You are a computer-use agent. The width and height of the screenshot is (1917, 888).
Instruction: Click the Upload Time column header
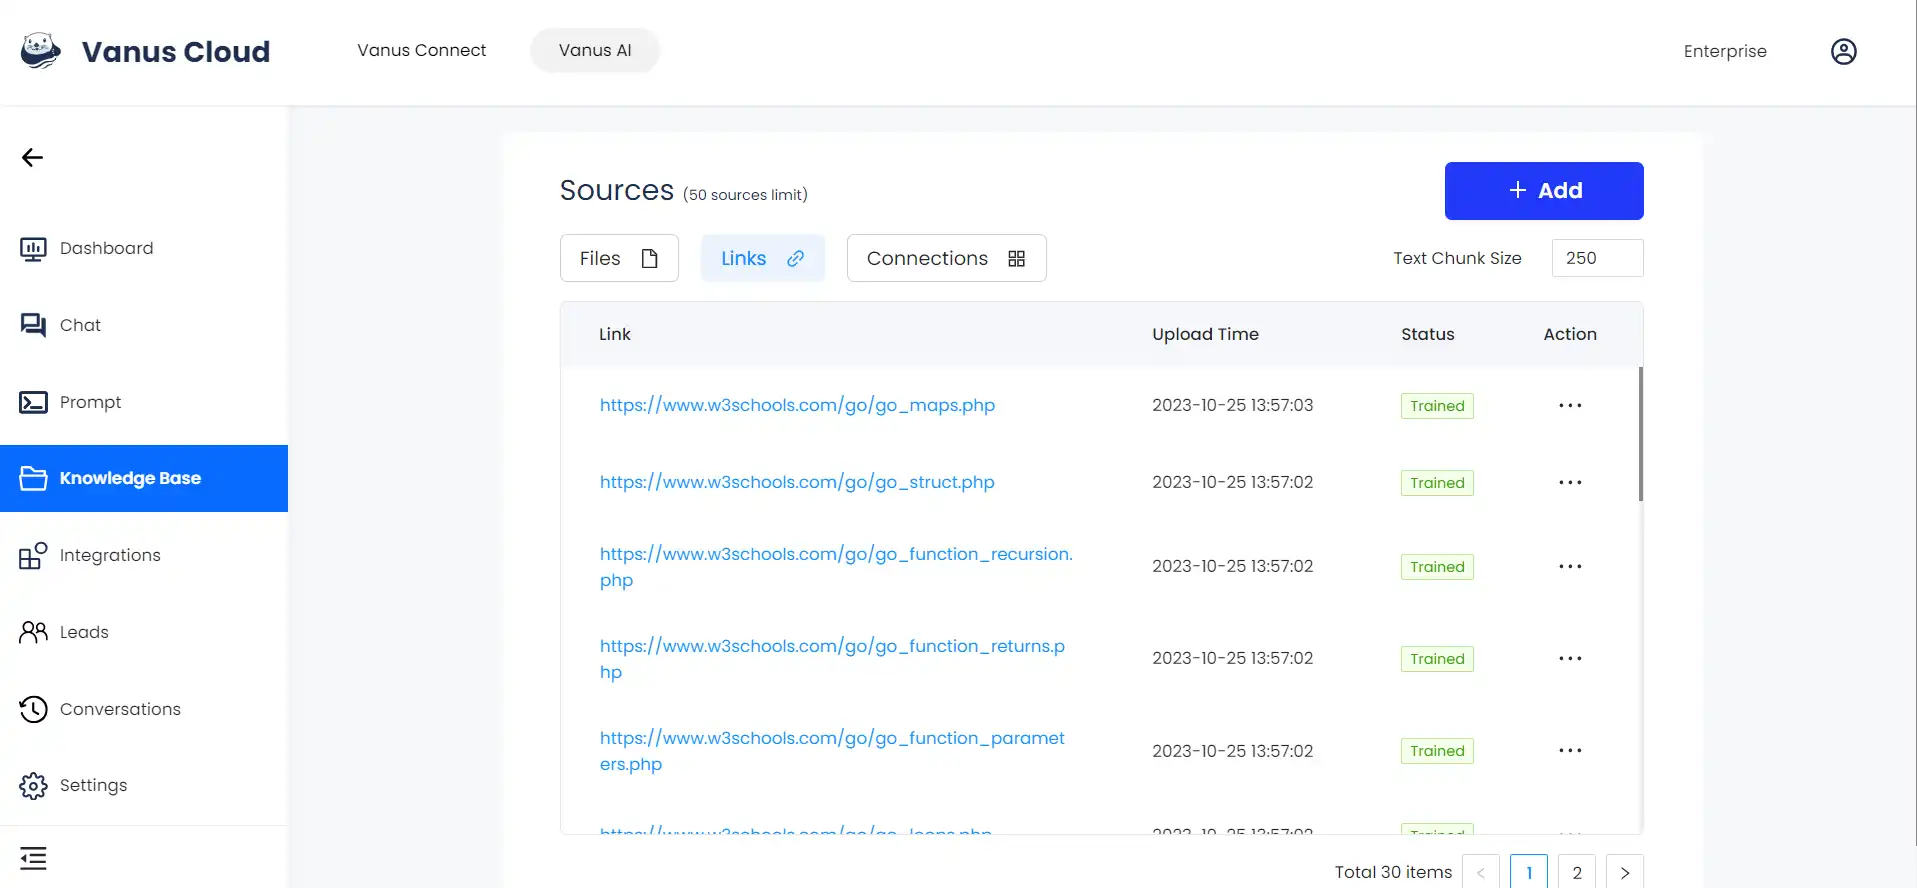pyautogui.click(x=1205, y=334)
